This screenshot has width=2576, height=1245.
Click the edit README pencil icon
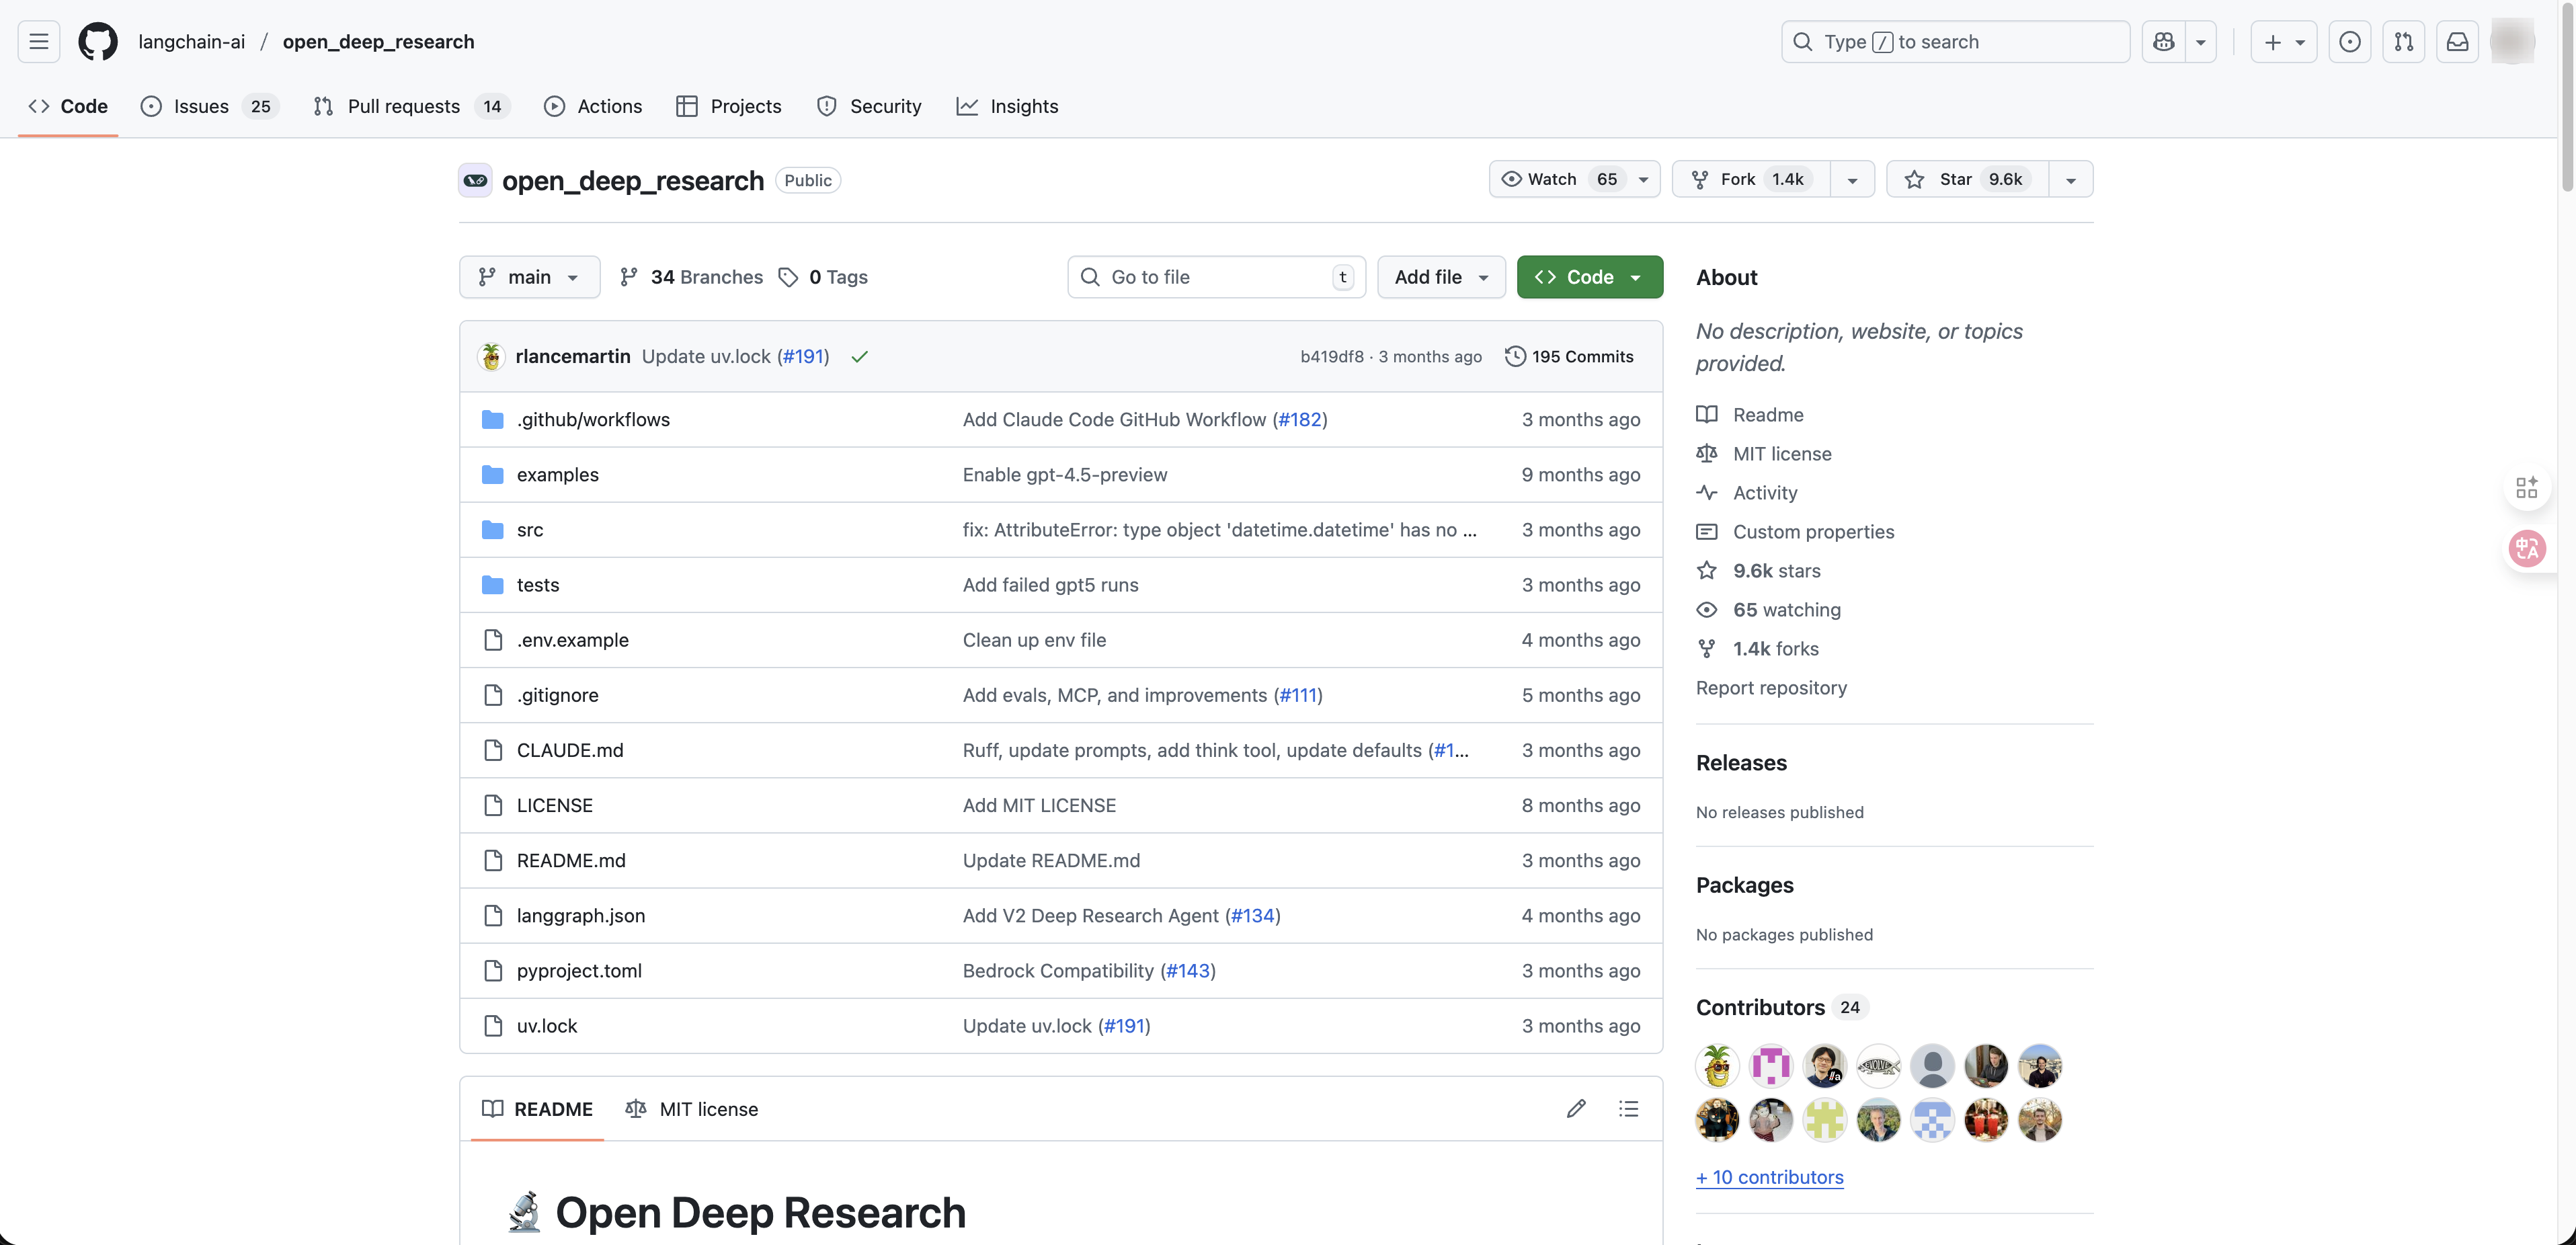pyautogui.click(x=1576, y=1109)
